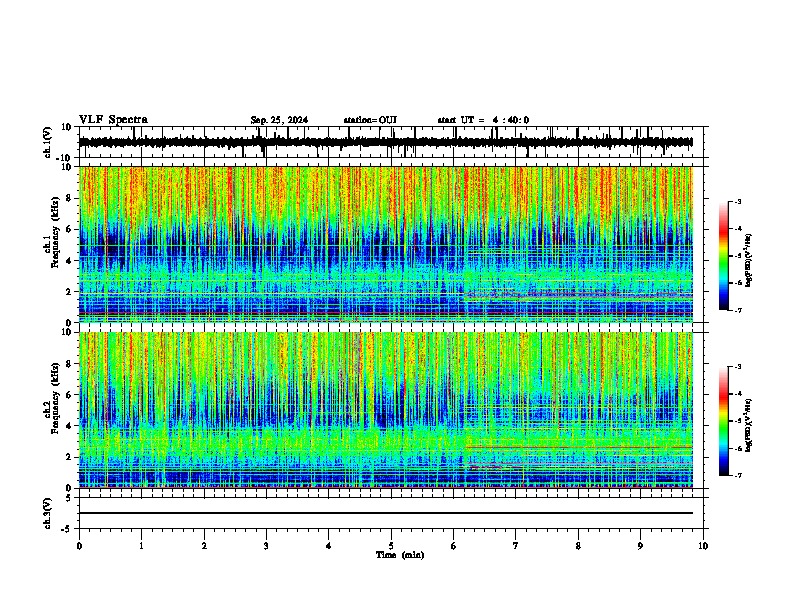
Task: Click the "4" tick on ch.2 frequency axis
Action: [68, 426]
